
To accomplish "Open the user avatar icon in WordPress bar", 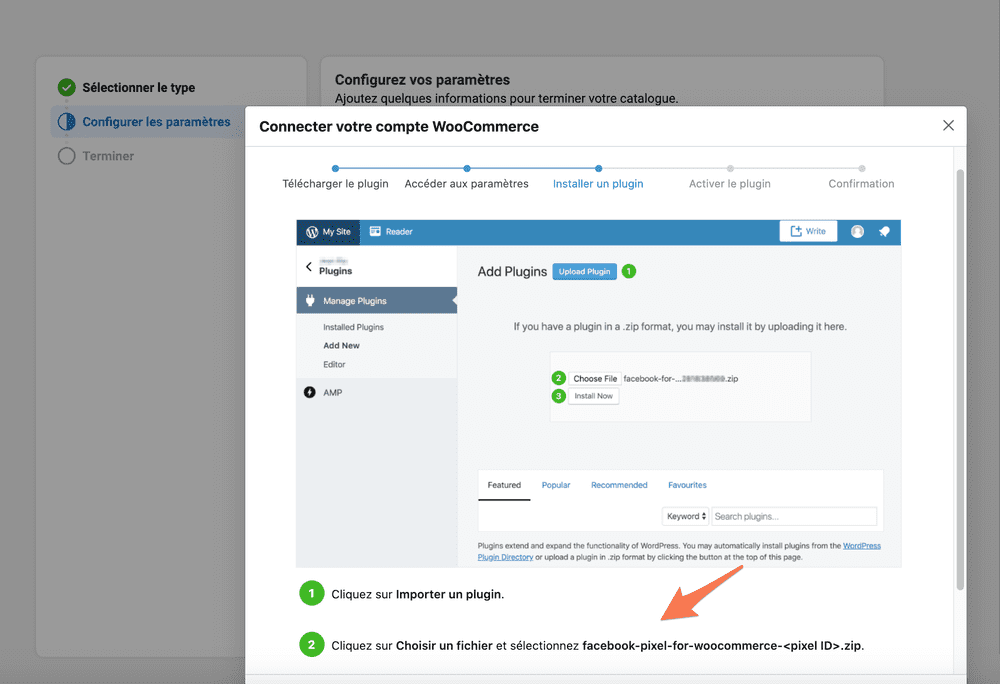I will point(857,231).
